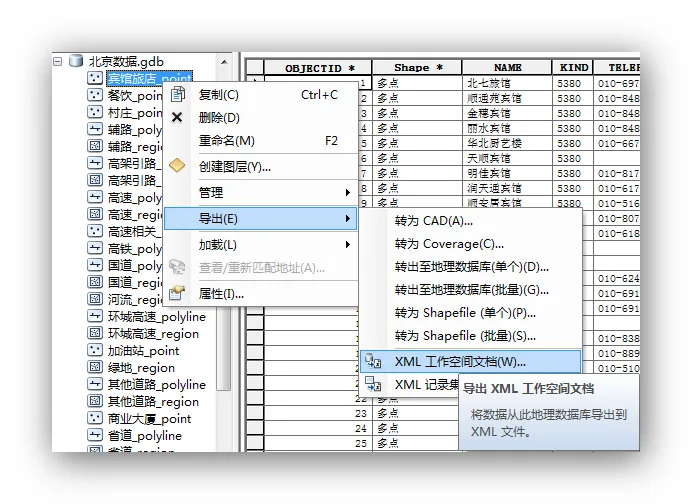This screenshot has width=692, height=504.
Task: Select the 绿地_region tree item label
Action: point(141,368)
